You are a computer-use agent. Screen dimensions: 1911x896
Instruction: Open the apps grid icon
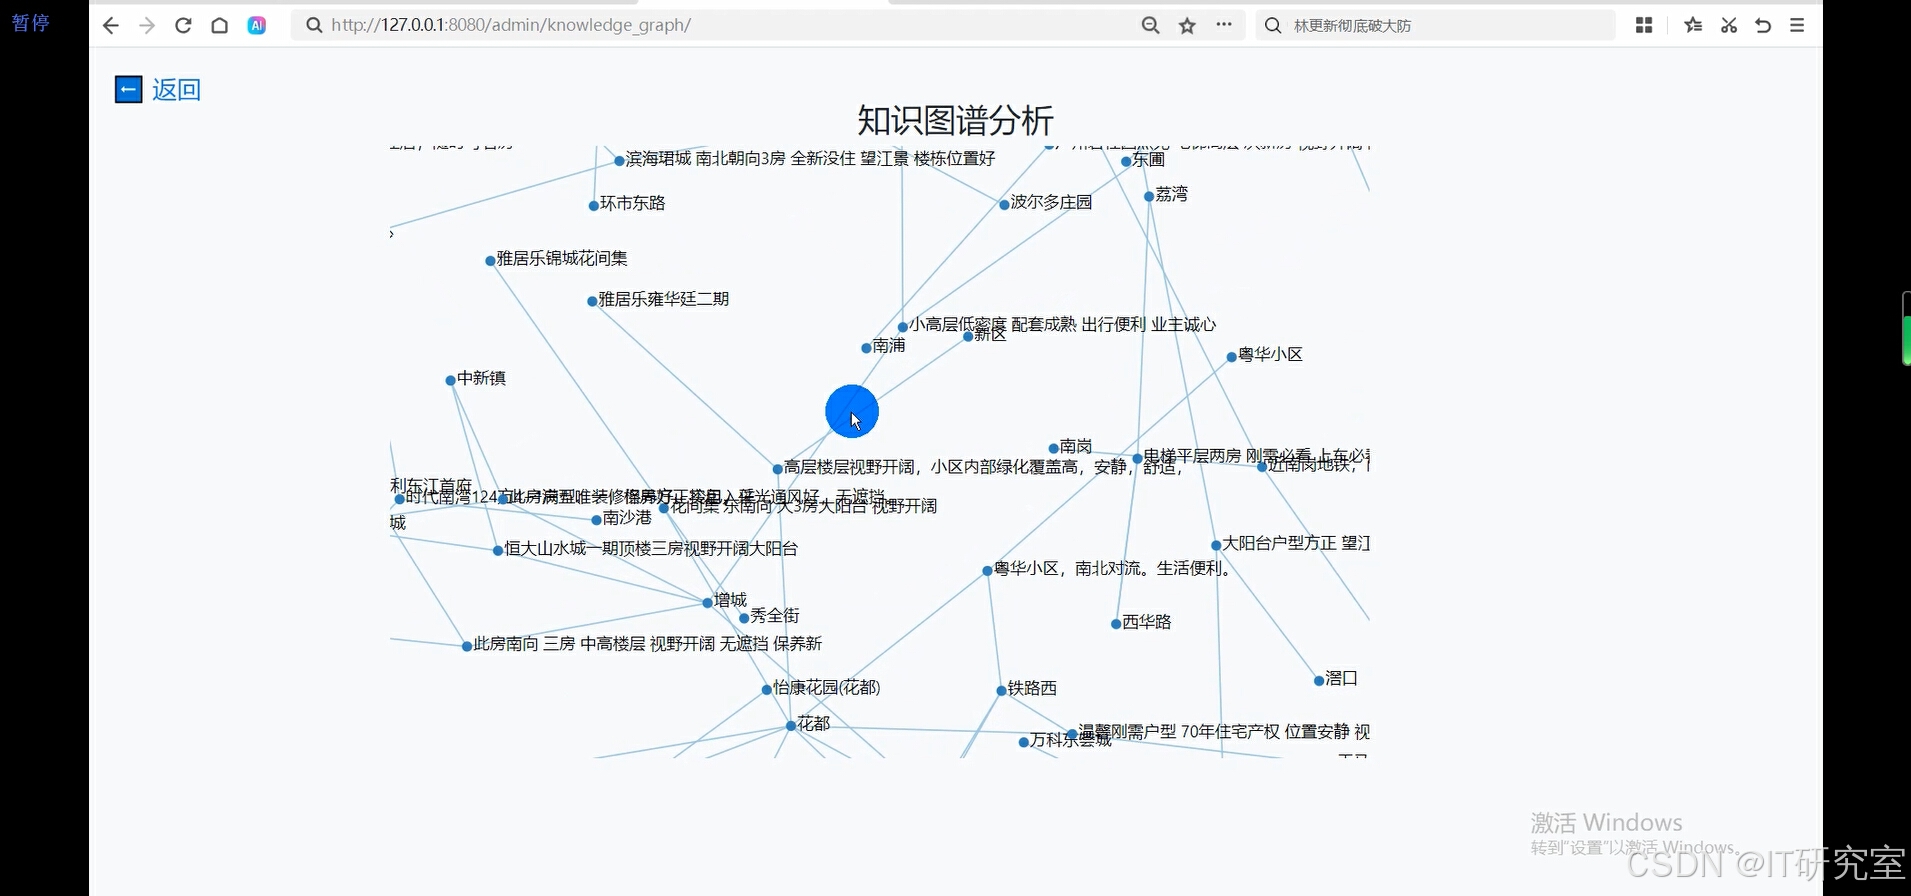pos(1644,26)
